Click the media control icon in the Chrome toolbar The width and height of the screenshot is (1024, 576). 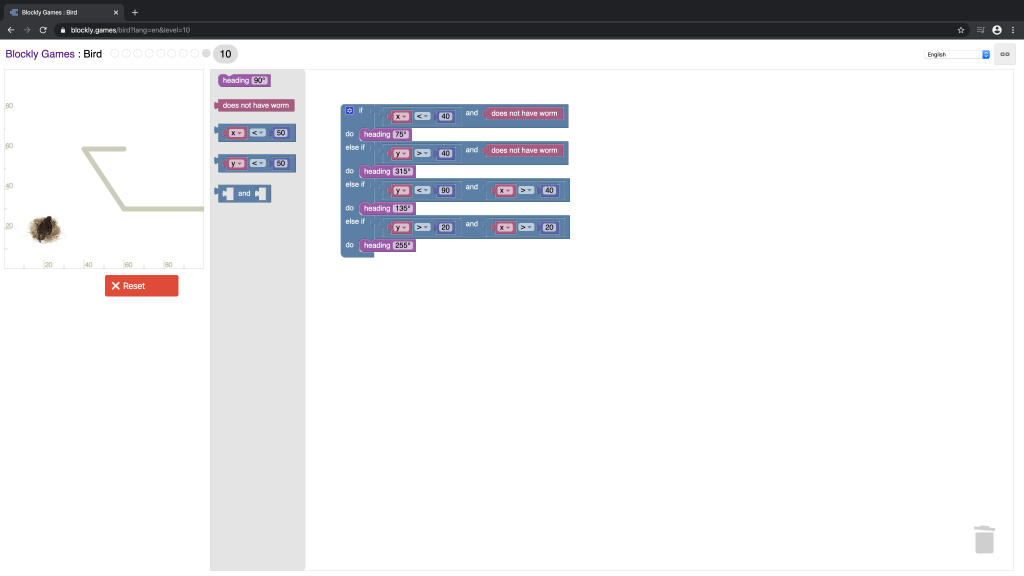coord(979,30)
